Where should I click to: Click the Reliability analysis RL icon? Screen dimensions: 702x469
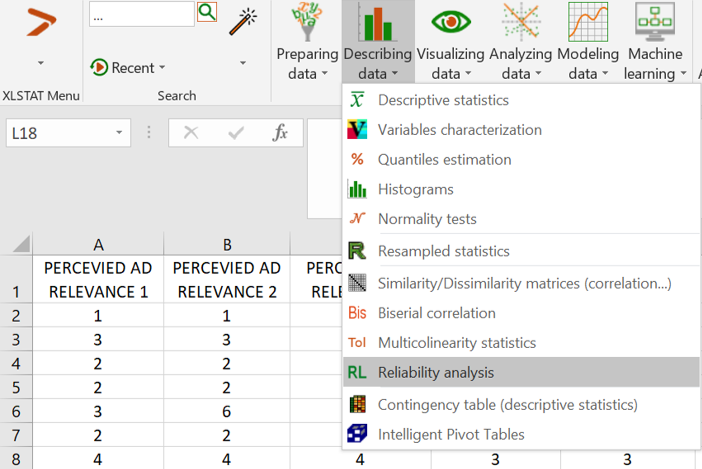tap(357, 372)
